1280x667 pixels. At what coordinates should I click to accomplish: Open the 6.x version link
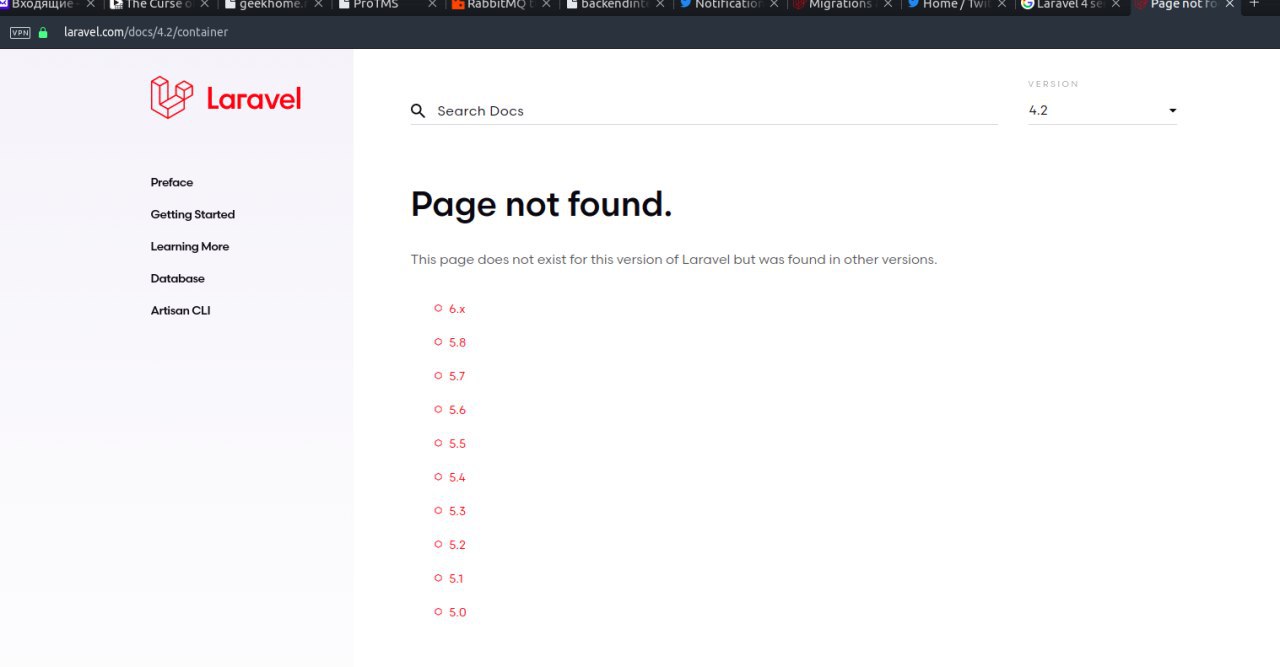tap(457, 309)
